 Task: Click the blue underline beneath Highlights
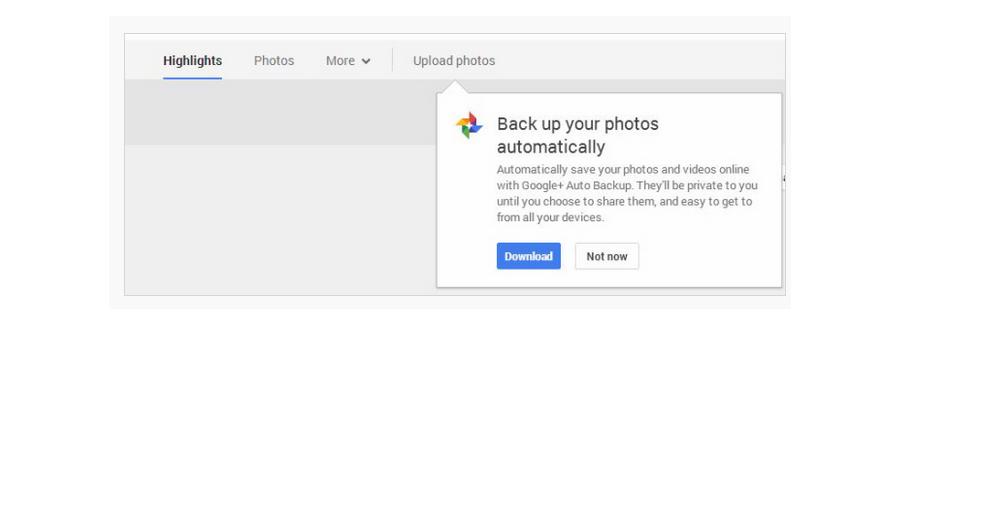point(192,78)
